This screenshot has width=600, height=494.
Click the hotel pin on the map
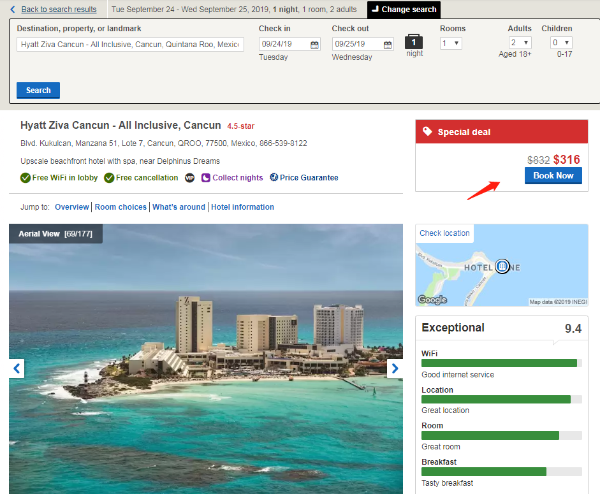[x=502, y=266]
